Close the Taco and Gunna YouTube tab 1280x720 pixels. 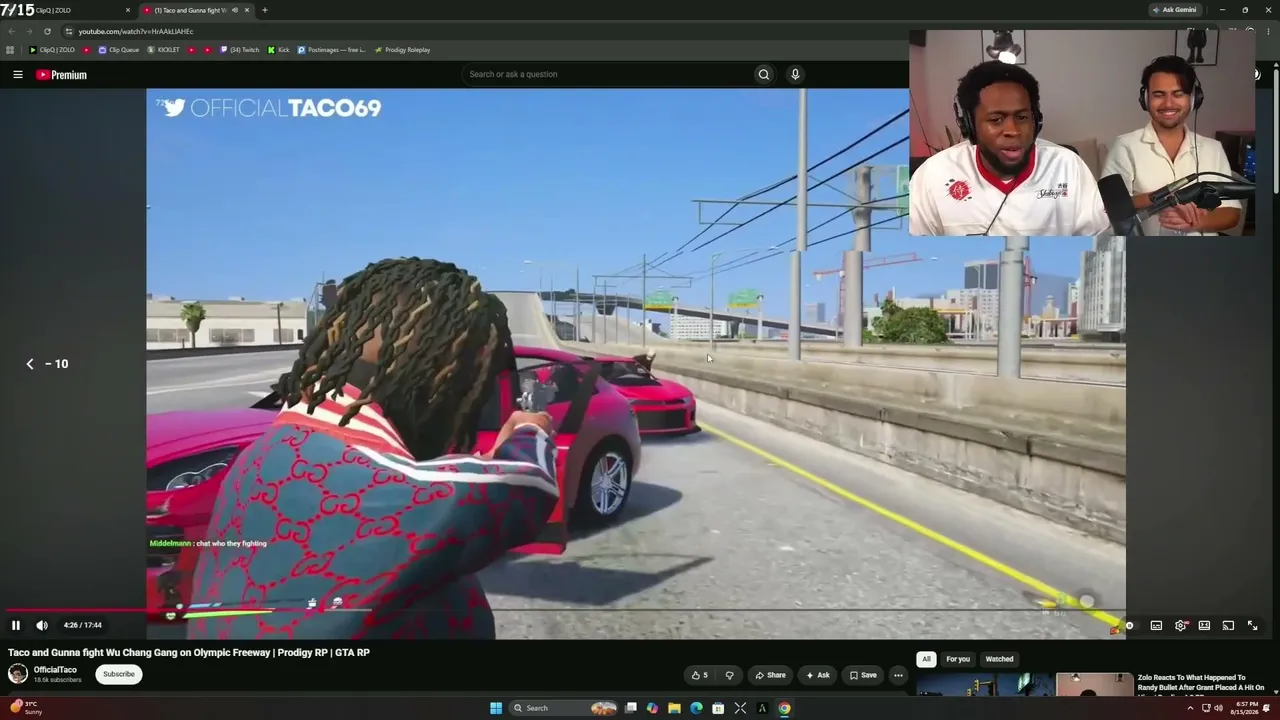tap(247, 10)
